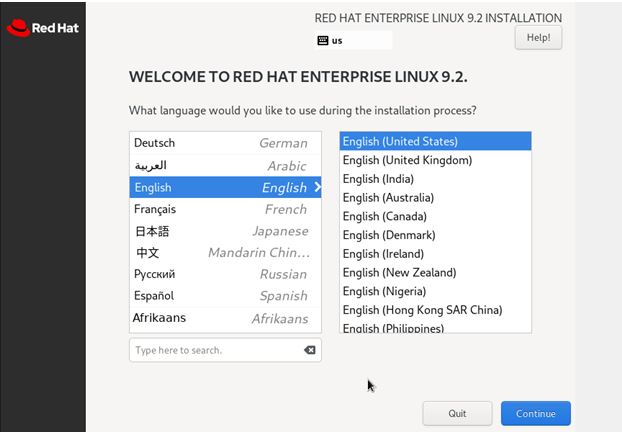The width and height of the screenshot is (622, 432).
Task: Click the keyboard layout icon
Action: click(323, 40)
